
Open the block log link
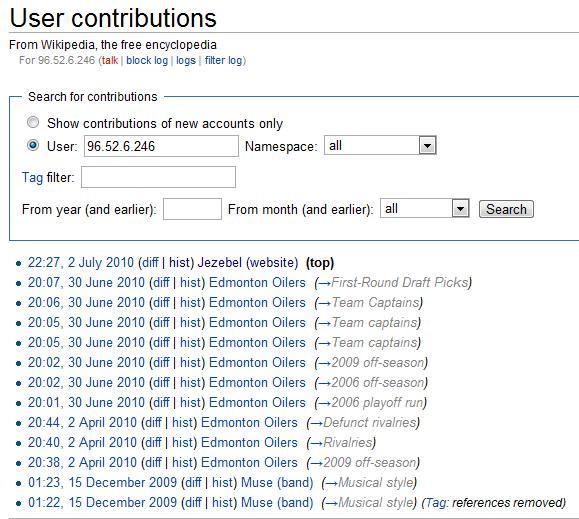coord(147,60)
